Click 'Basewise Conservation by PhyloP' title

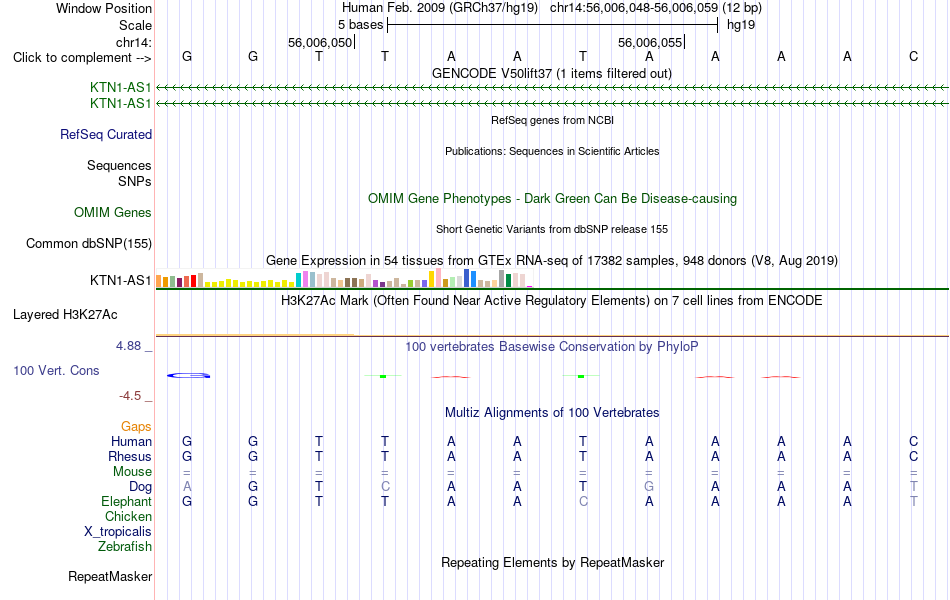[x=552, y=347]
